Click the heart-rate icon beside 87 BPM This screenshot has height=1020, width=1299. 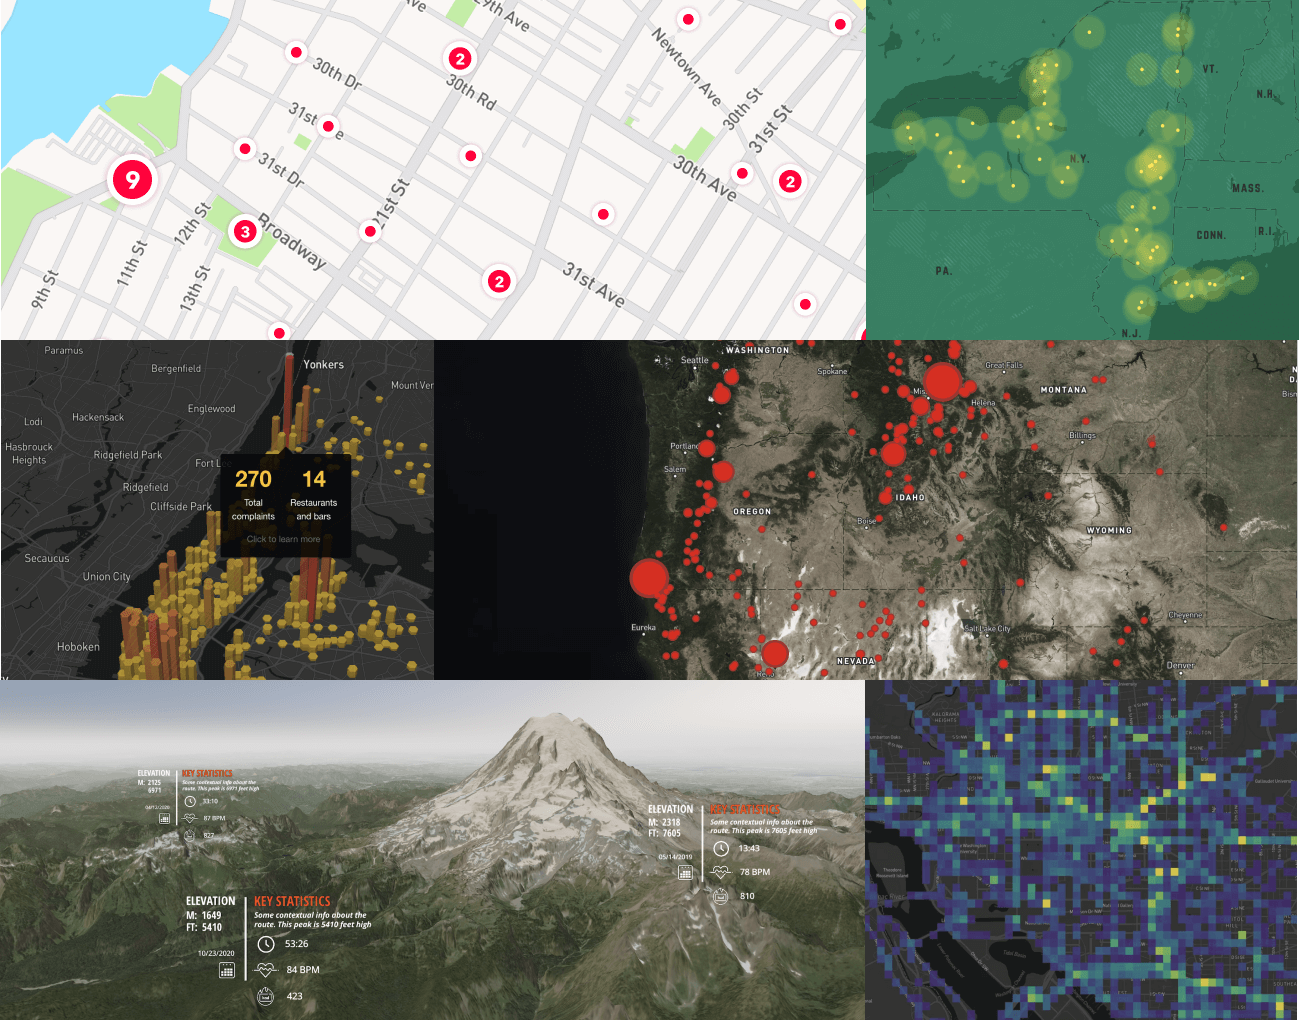[x=190, y=818]
